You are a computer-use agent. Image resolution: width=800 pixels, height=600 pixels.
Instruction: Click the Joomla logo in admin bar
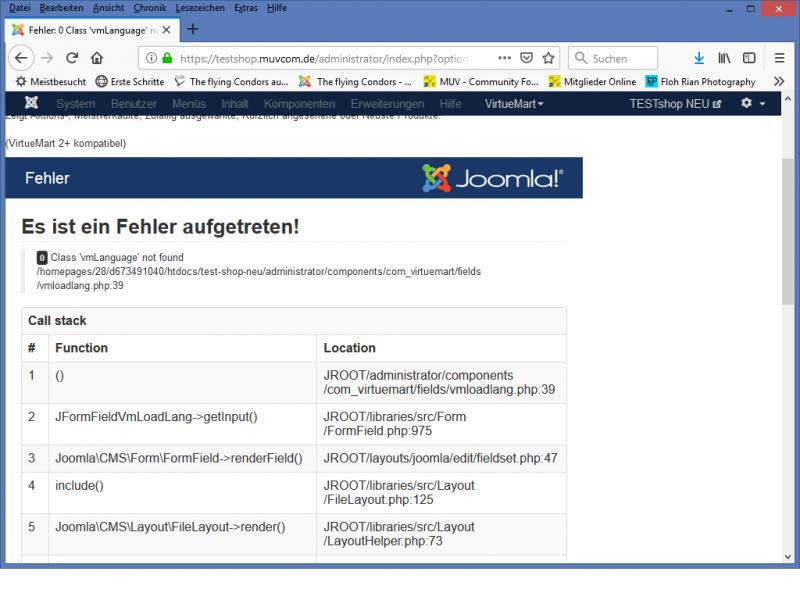pos(32,104)
